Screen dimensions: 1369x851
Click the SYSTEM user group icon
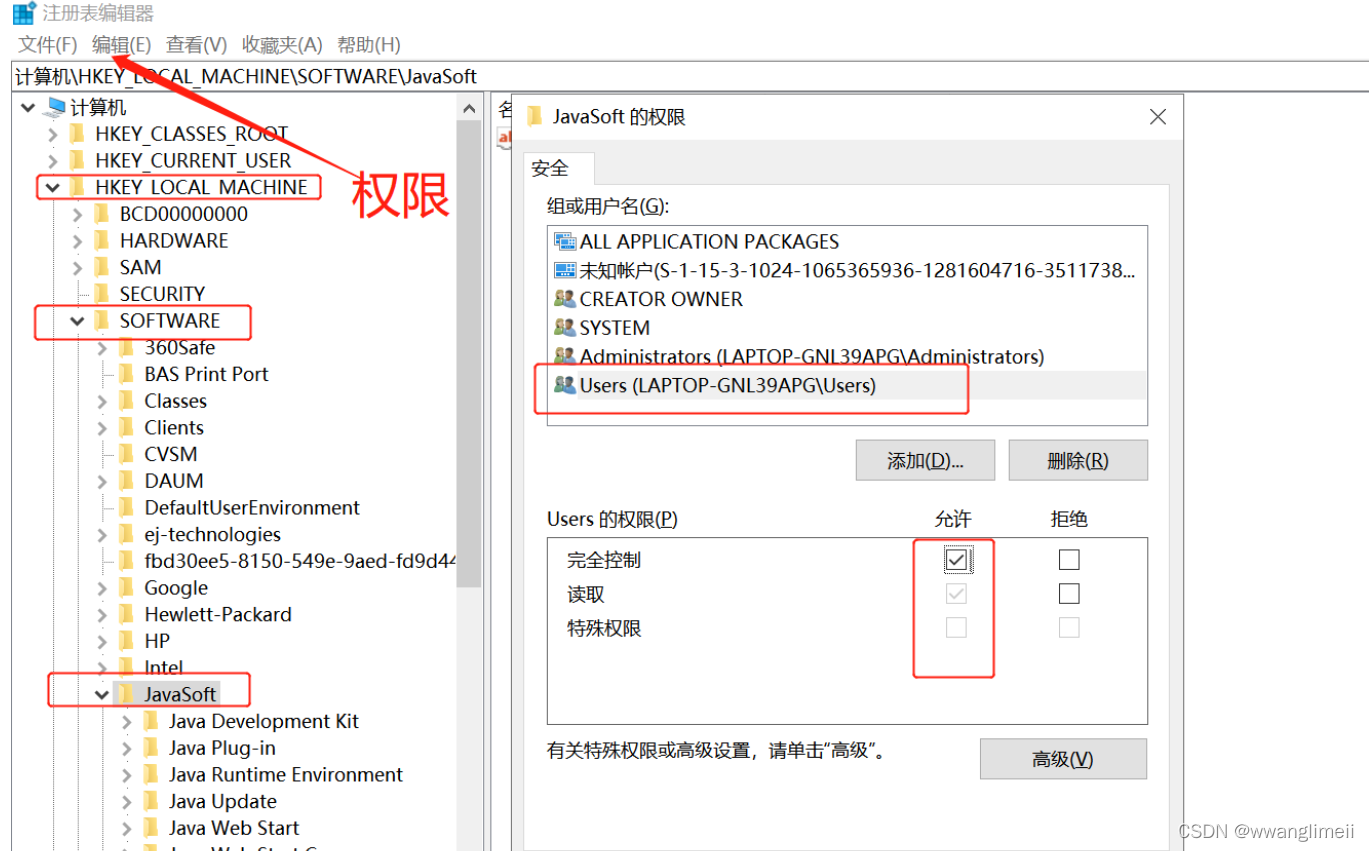[x=565, y=327]
